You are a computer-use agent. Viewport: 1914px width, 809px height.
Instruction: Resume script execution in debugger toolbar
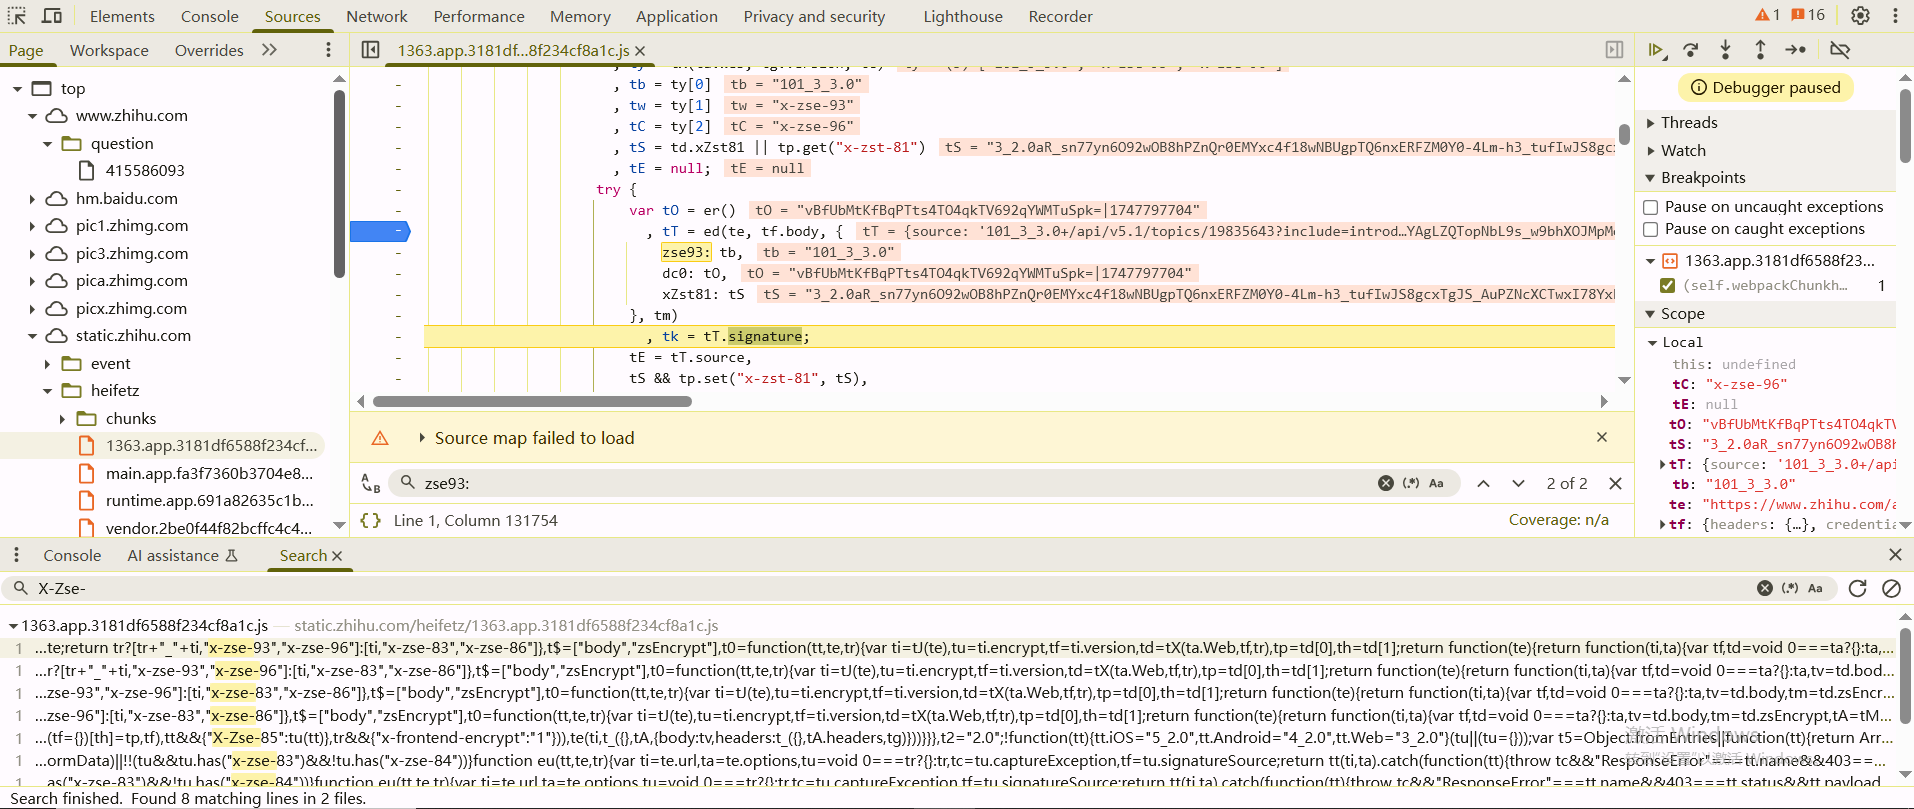[x=1655, y=50]
